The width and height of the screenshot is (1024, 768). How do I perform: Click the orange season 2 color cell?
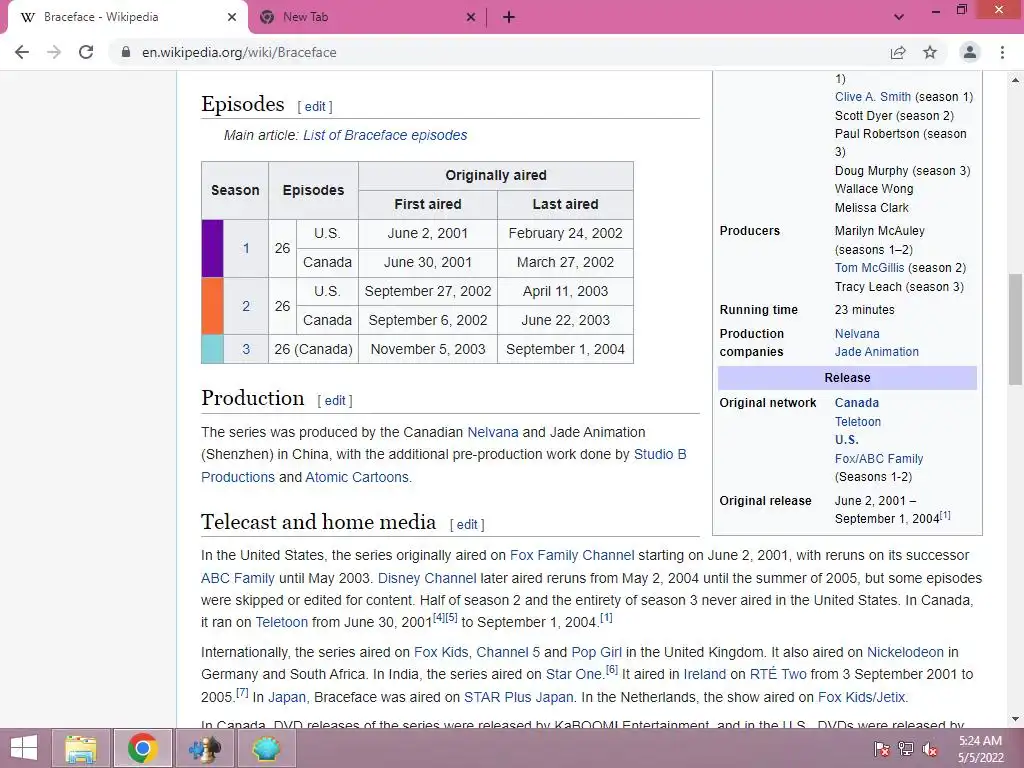[x=212, y=306]
